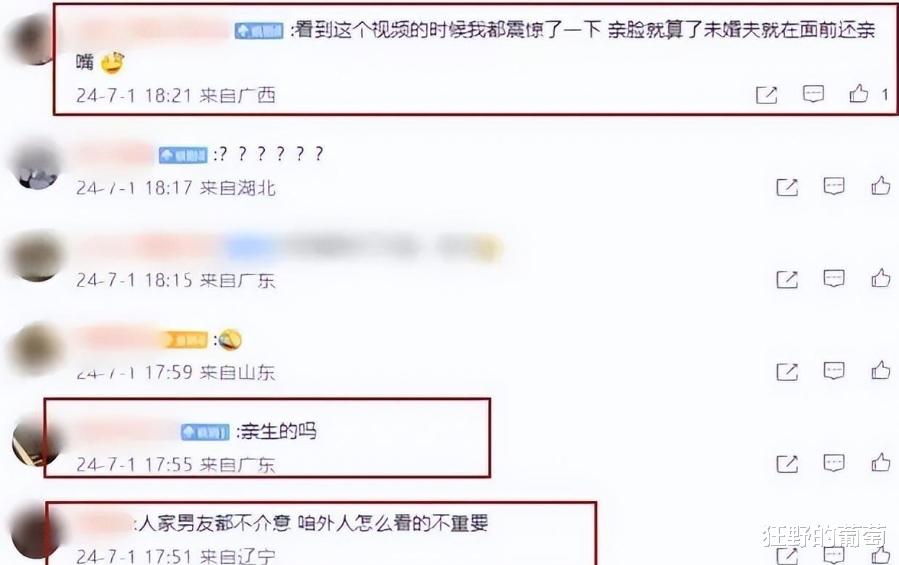Like the Shandong laughing-emoji comment
Viewport: 899px width, 565px height.
(x=881, y=371)
